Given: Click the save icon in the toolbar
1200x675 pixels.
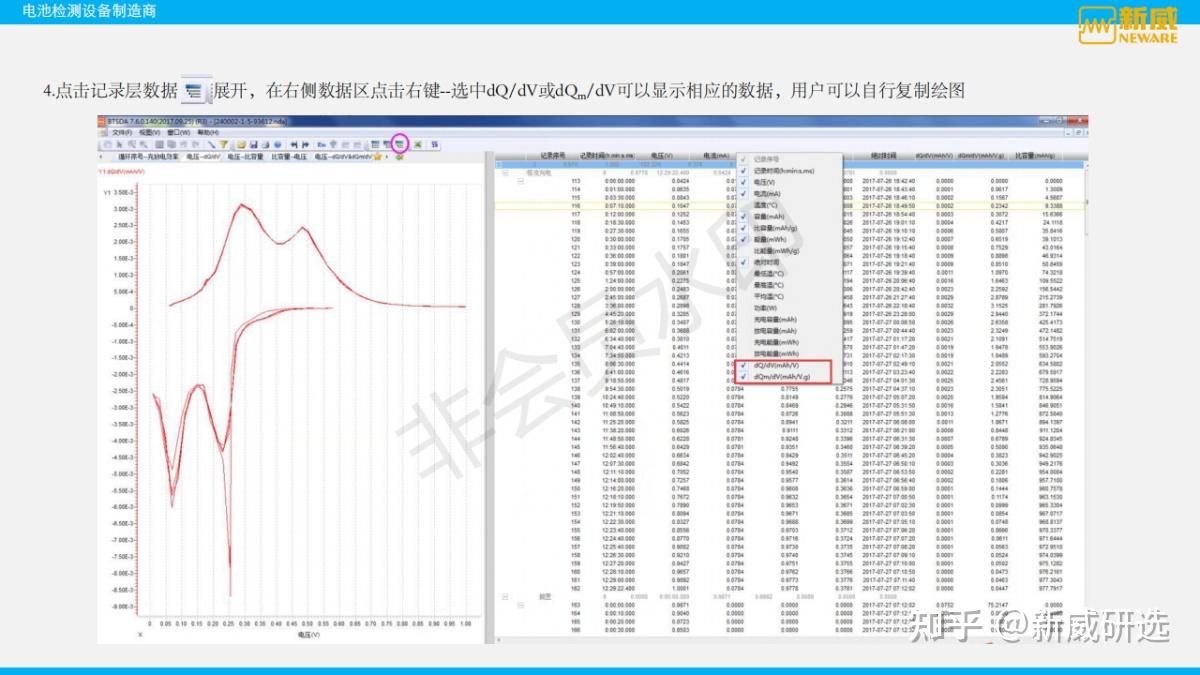Looking at the screenshot, I should point(254,144).
